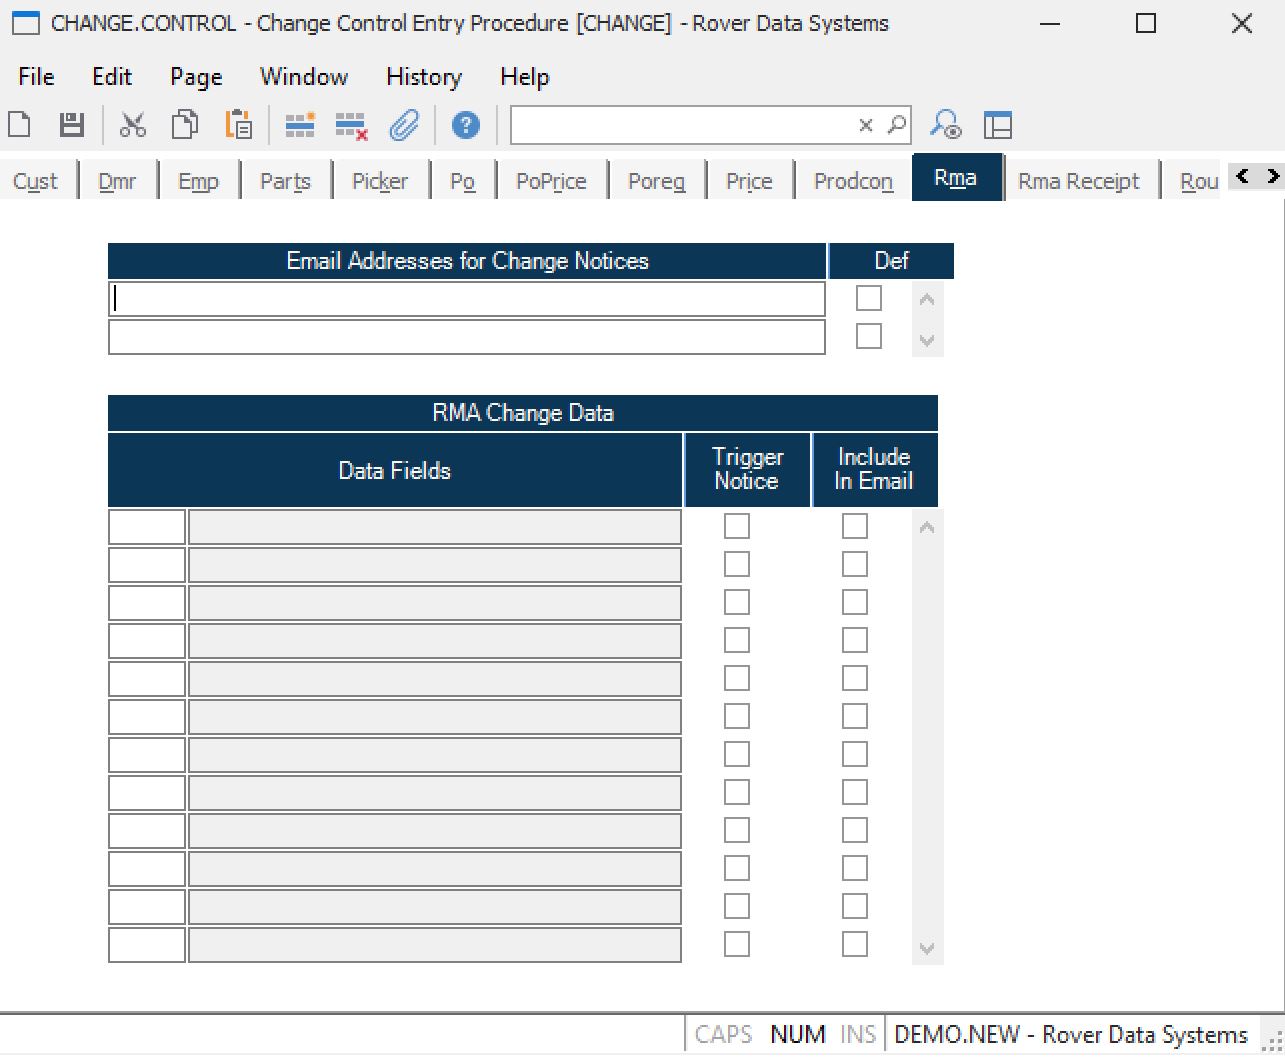
Task: Click the New document toolbar icon
Action: pyautogui.click(x=20, y=125)
